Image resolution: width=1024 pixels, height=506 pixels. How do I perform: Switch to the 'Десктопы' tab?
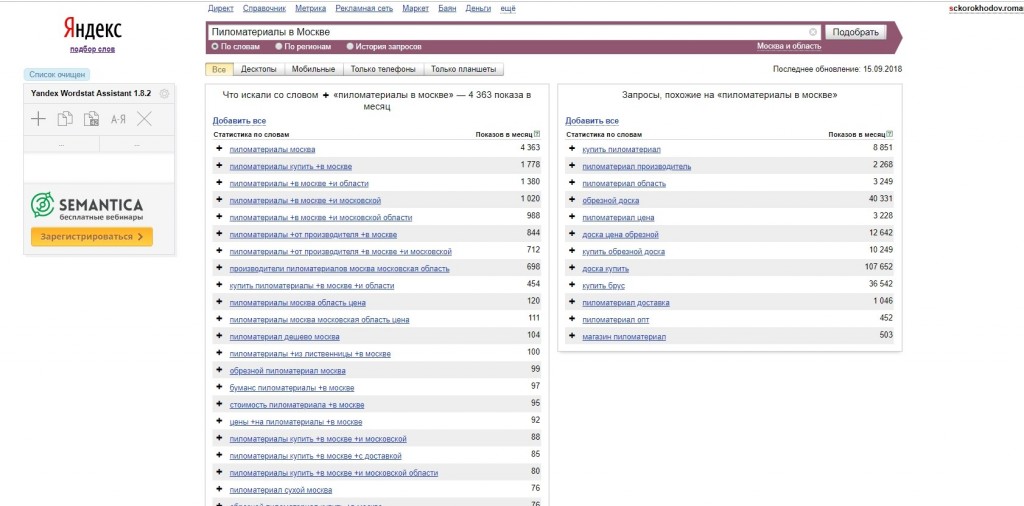(259, 69)
